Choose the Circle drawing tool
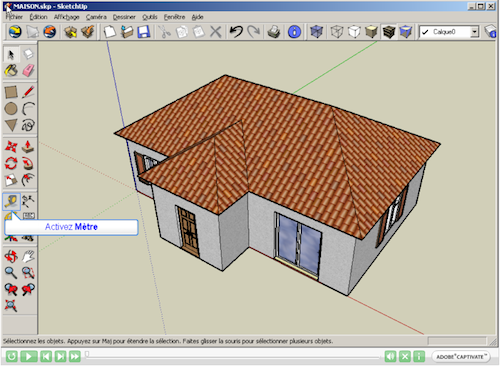 (11, 109)
